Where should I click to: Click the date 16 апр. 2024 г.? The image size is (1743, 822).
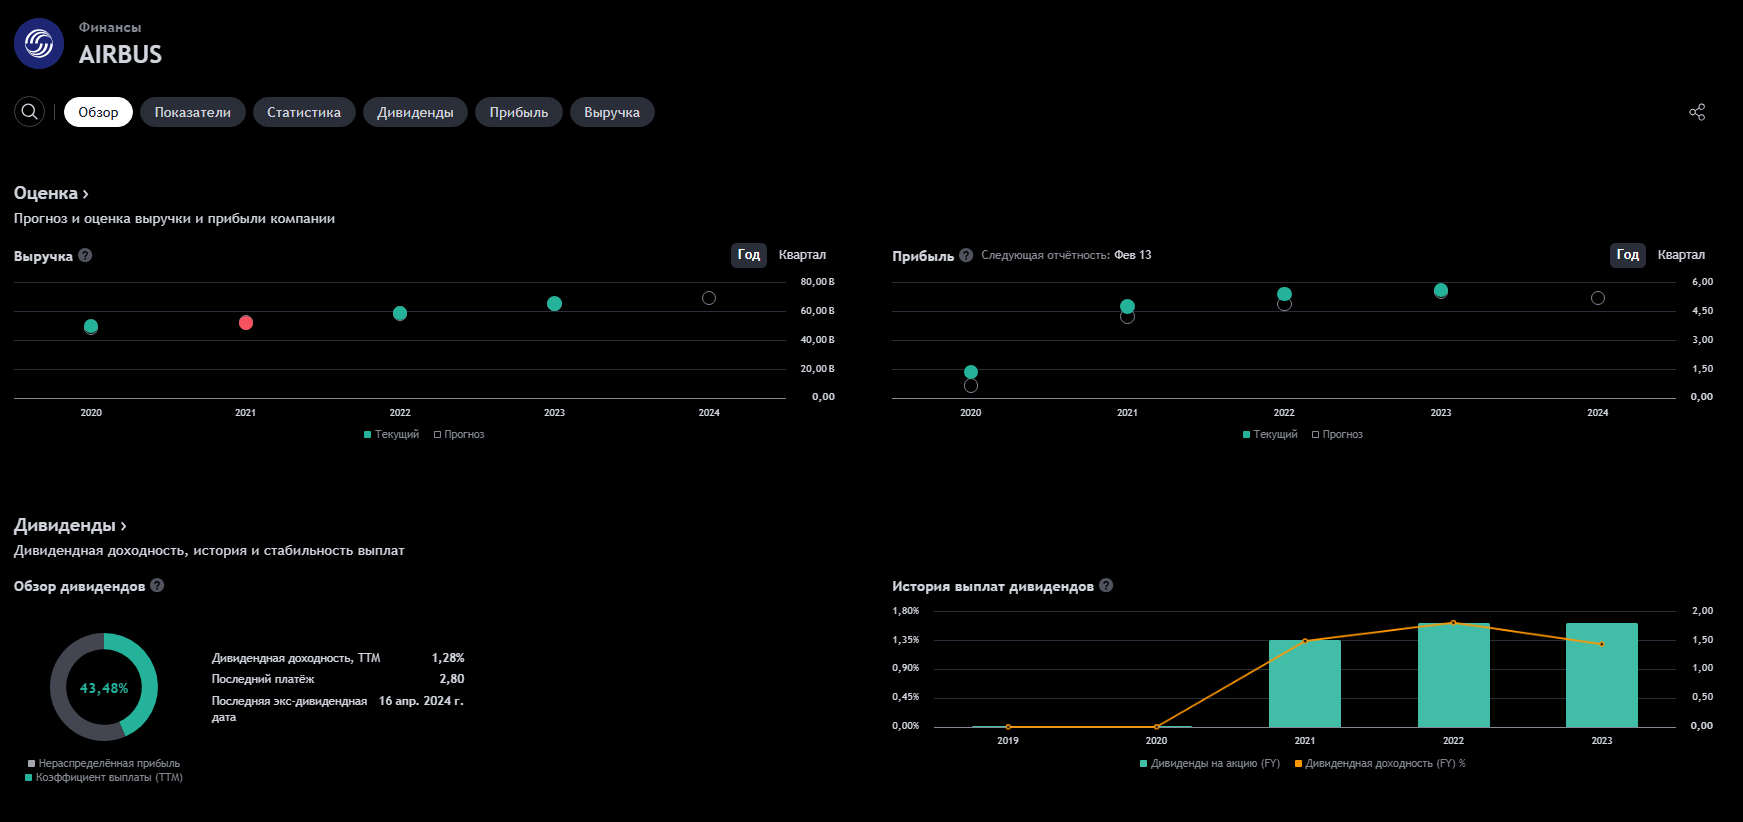pos(421,701)
